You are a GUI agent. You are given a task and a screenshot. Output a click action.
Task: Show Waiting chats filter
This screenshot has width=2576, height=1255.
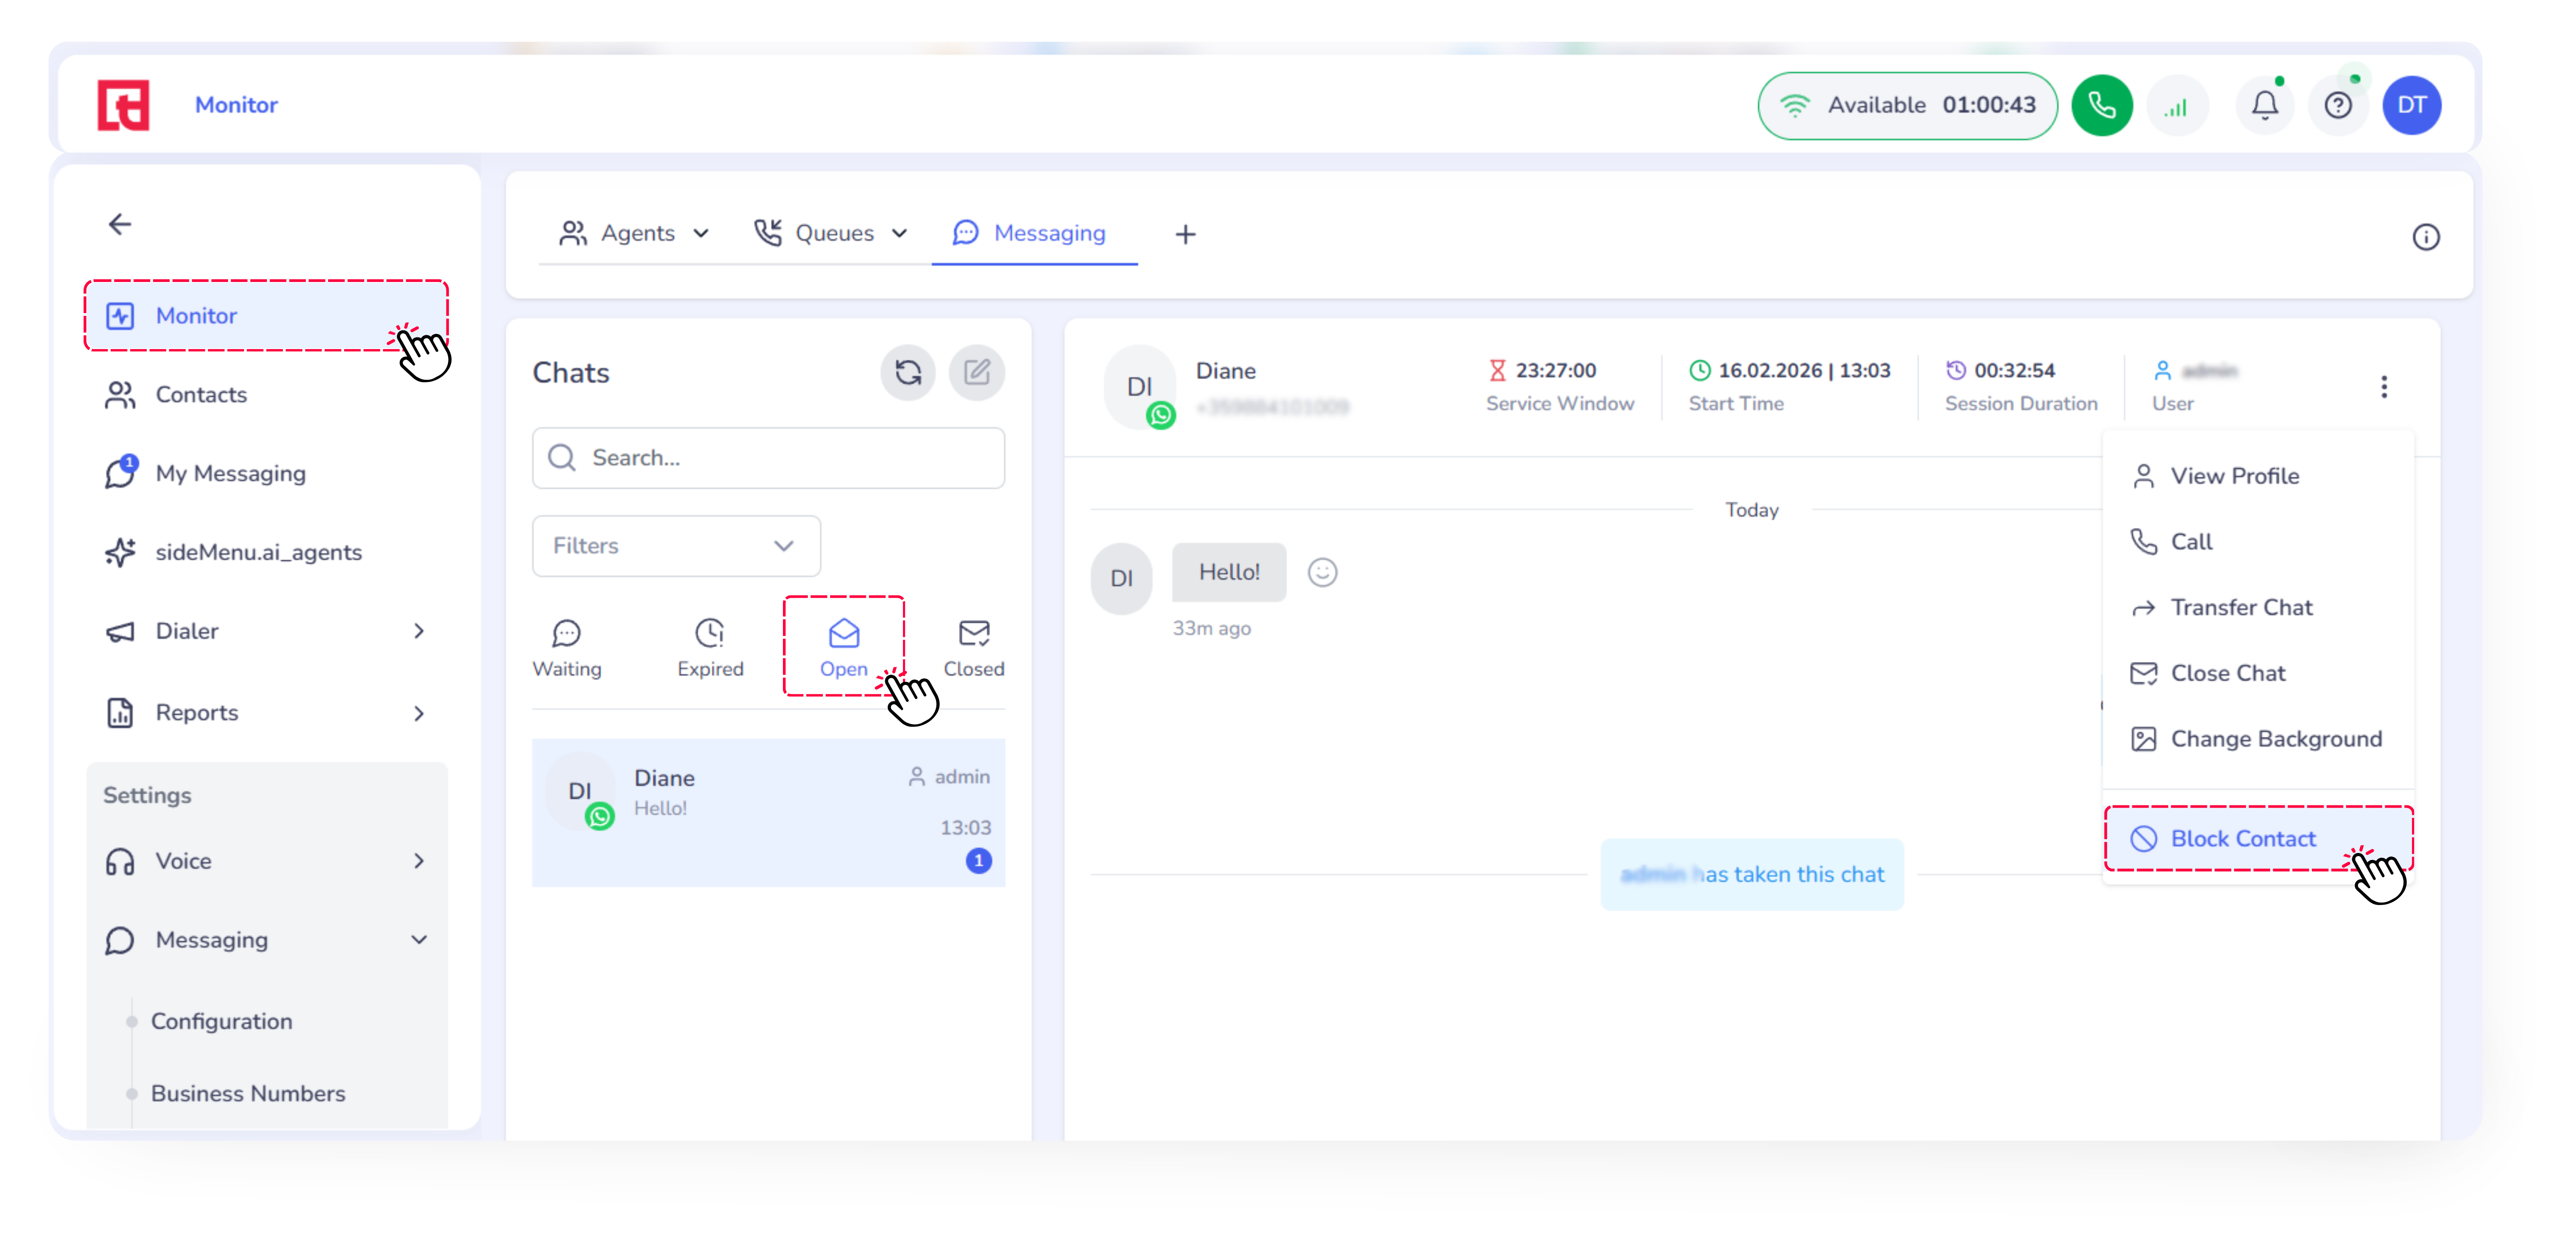pyautogui.click(x=567, y=648)
